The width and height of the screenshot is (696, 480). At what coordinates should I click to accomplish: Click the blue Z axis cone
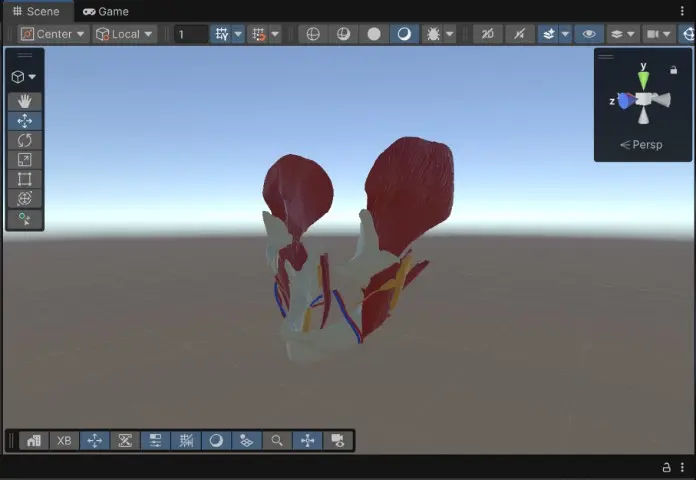626,101
